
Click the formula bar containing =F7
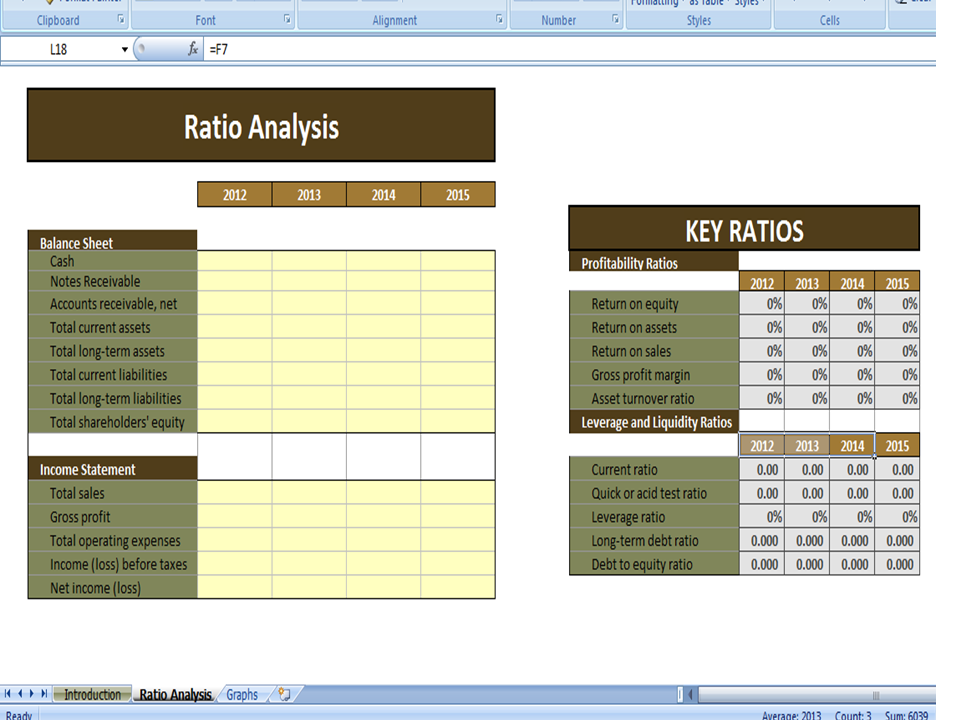tap(569, 50)
